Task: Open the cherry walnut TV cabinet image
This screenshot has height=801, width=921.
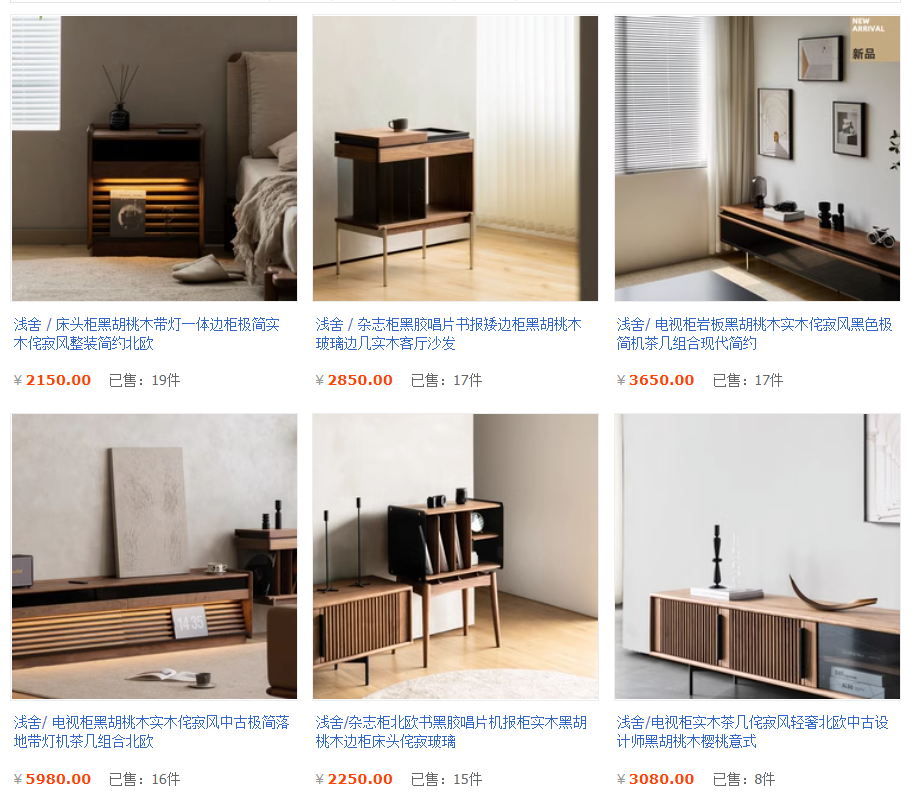Action: pos(757,556)
